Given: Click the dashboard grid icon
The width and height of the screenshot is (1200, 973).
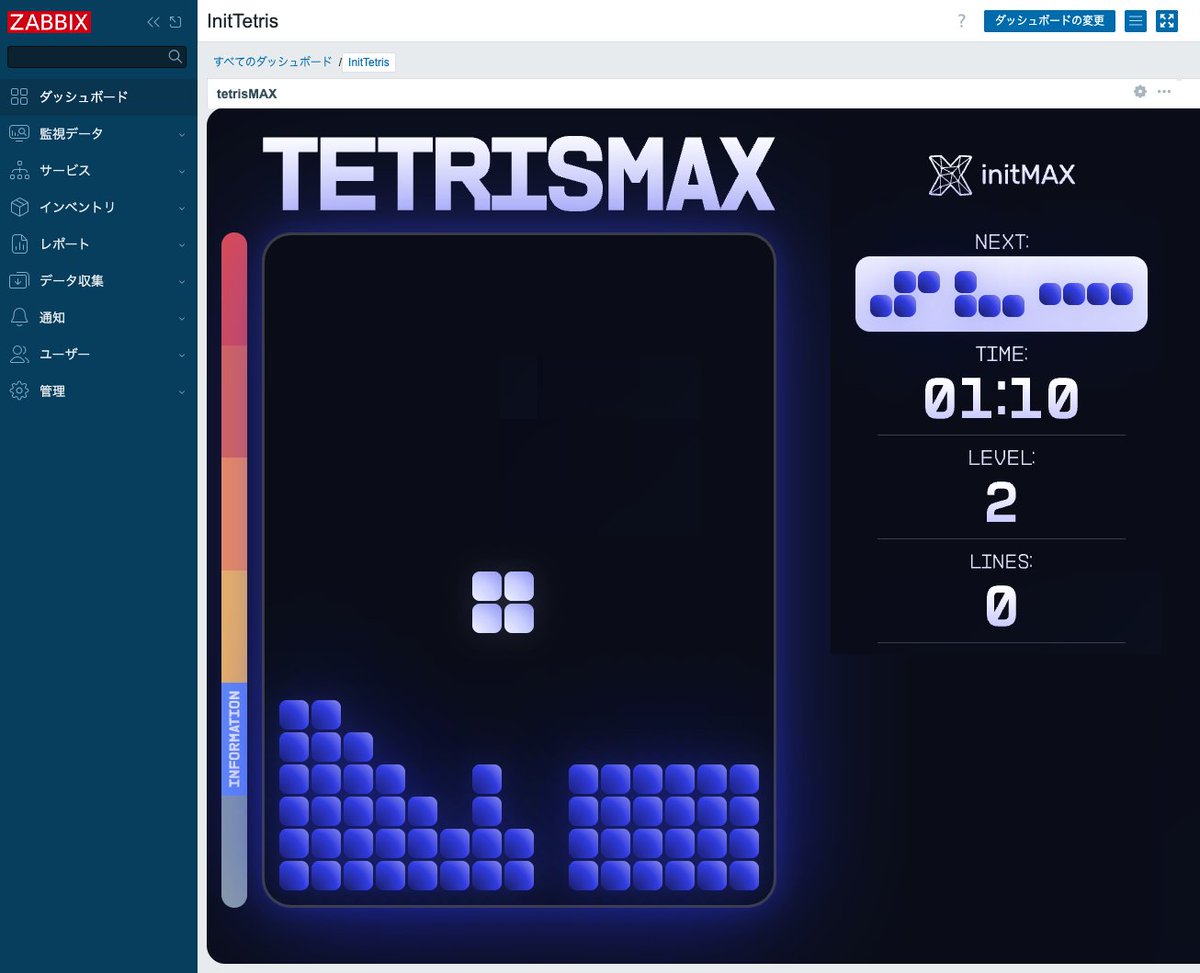Looking at the screenshot, I should tap(19, 97).
